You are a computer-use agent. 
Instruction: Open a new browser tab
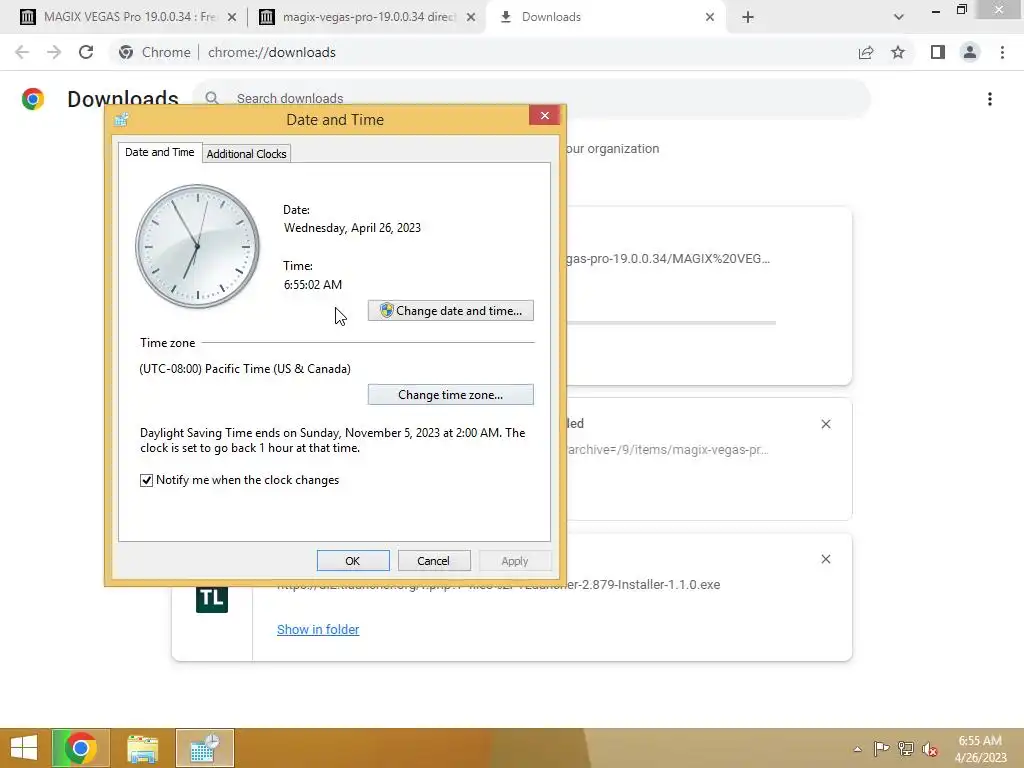tap(748, 17)
